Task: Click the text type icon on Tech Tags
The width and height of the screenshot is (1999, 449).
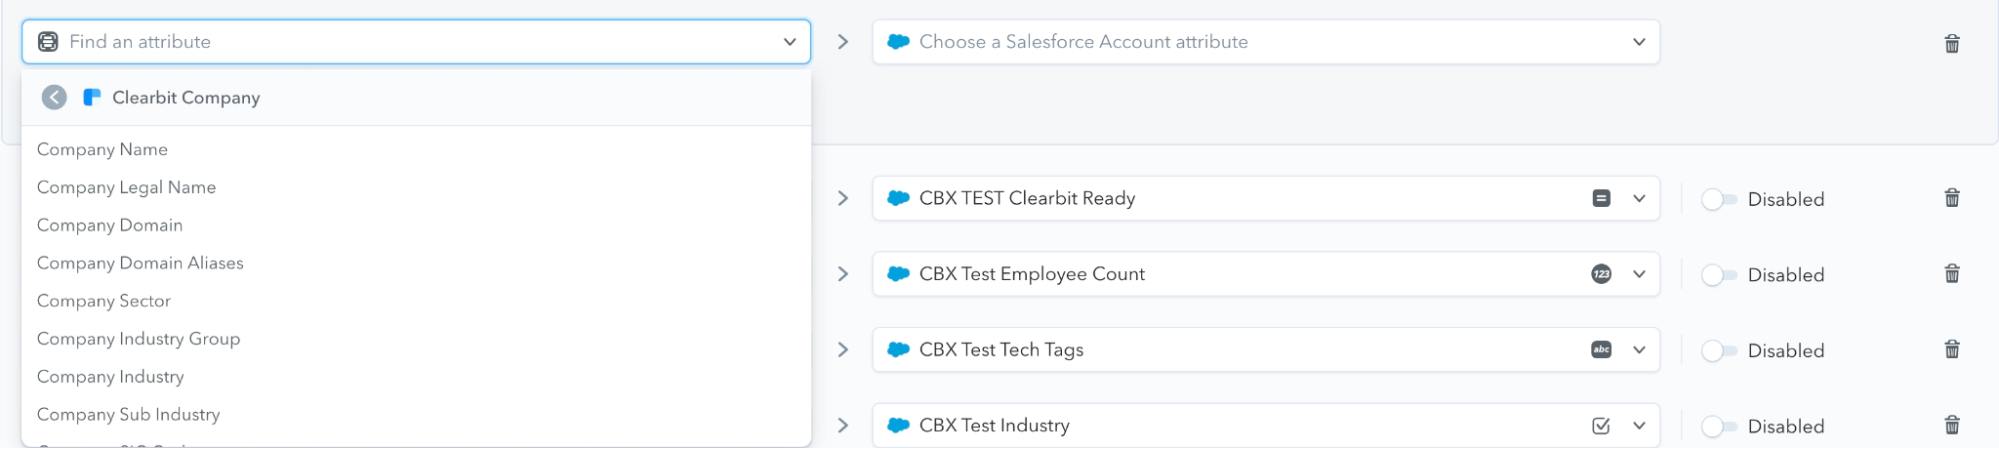Action: pos(1601,350)
